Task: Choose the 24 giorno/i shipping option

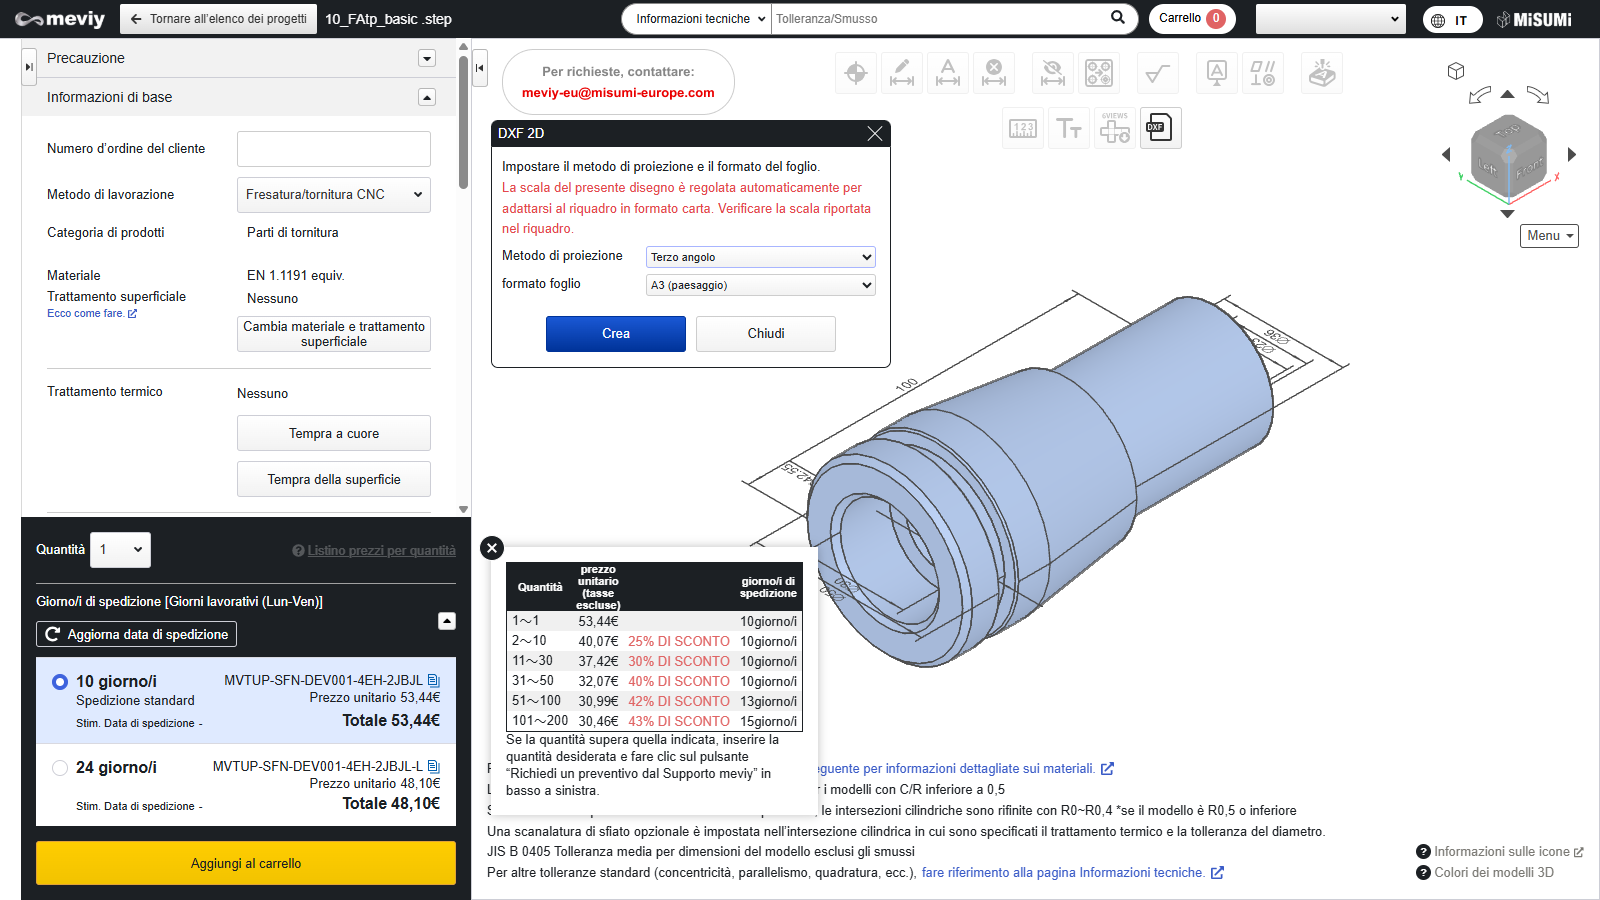Action: (60, 768)
